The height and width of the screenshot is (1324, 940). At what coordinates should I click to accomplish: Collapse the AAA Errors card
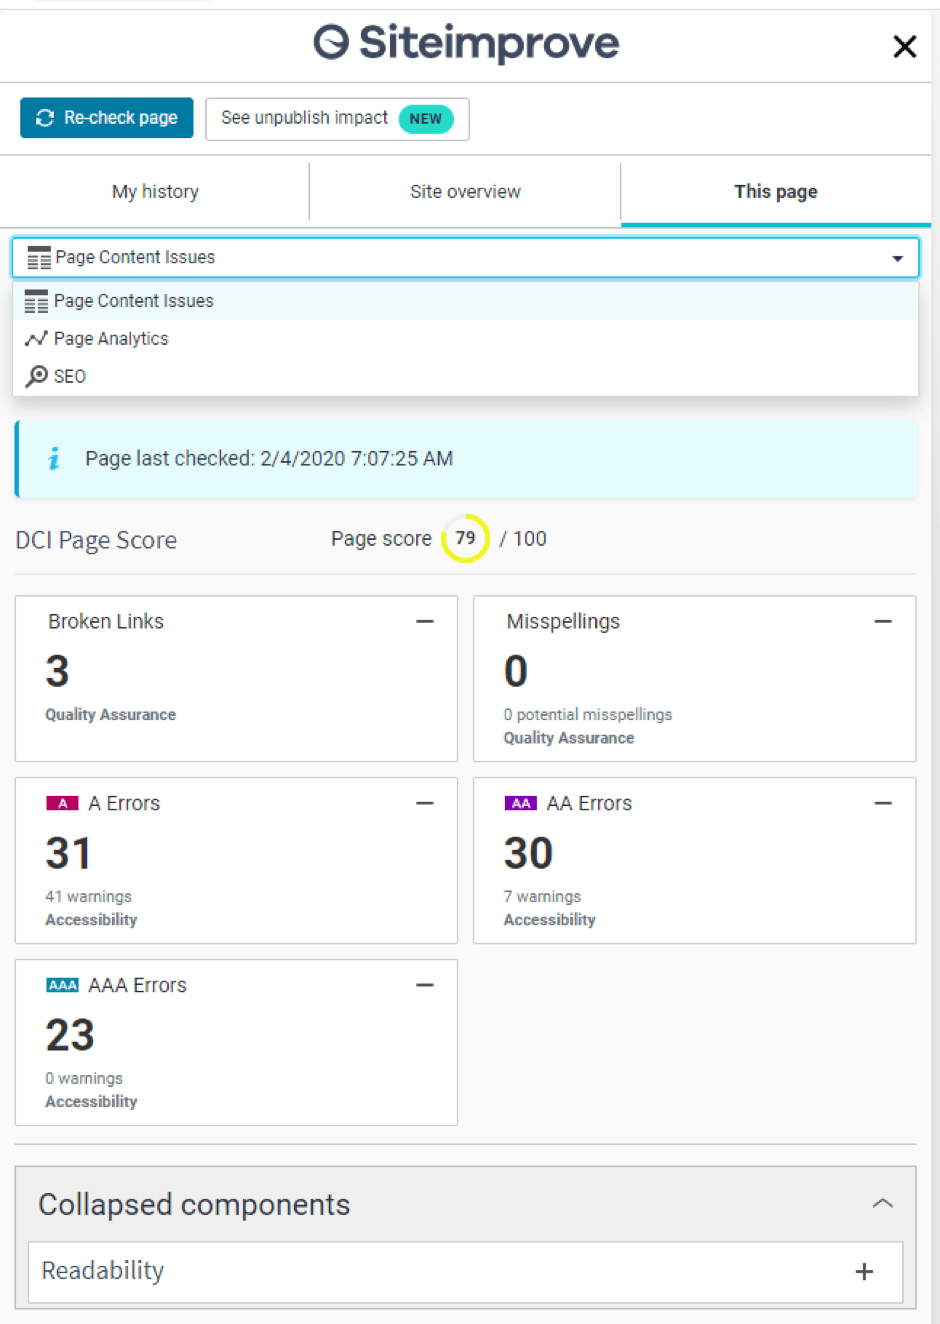point(425,985)
